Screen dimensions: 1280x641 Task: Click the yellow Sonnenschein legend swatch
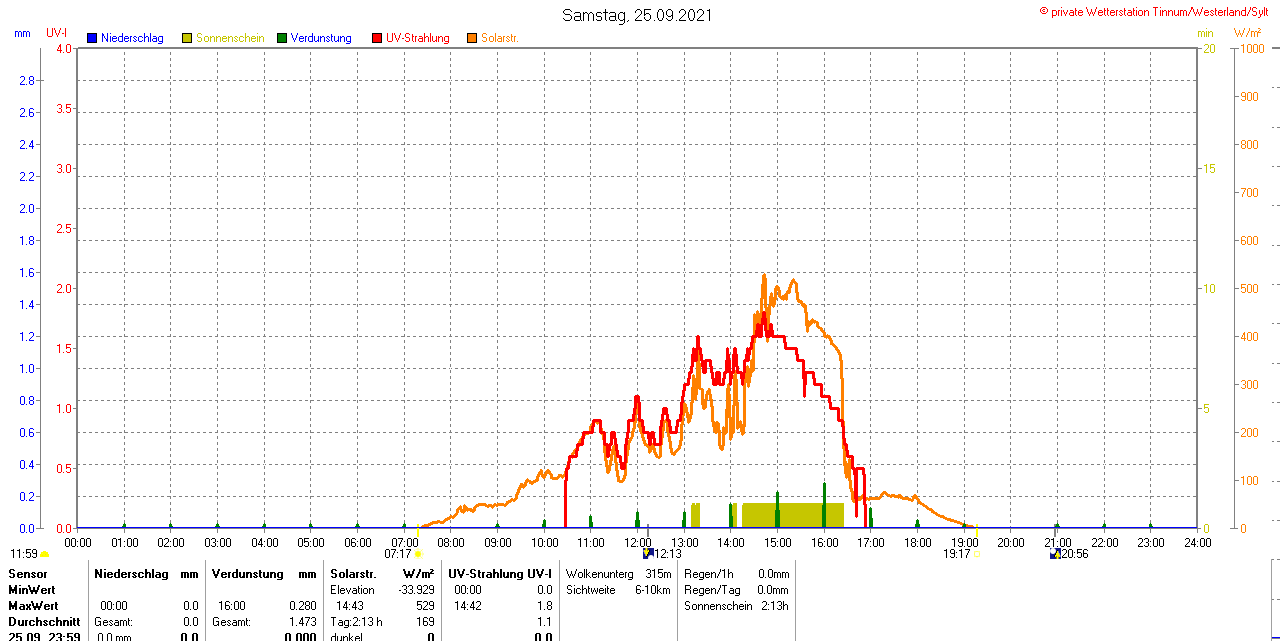coord(187,38)
